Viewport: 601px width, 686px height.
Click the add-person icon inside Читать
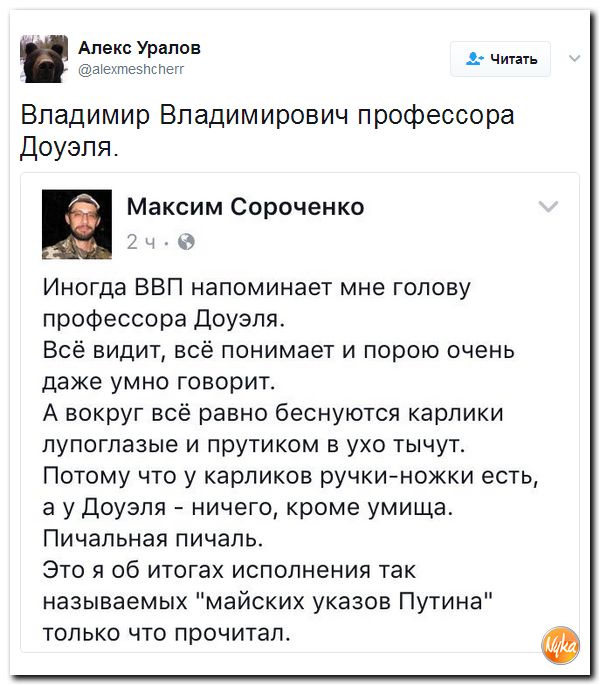[x=474, y=59]
